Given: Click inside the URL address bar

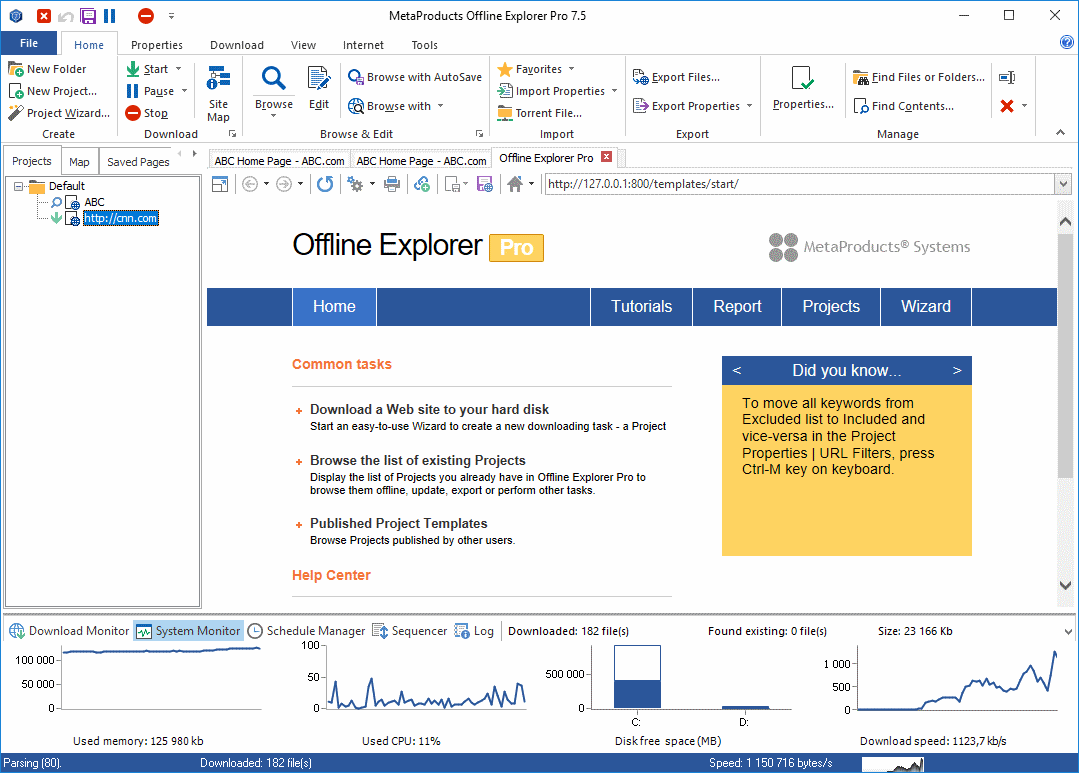Looking at the screenshot, I should tap(750, 184).
